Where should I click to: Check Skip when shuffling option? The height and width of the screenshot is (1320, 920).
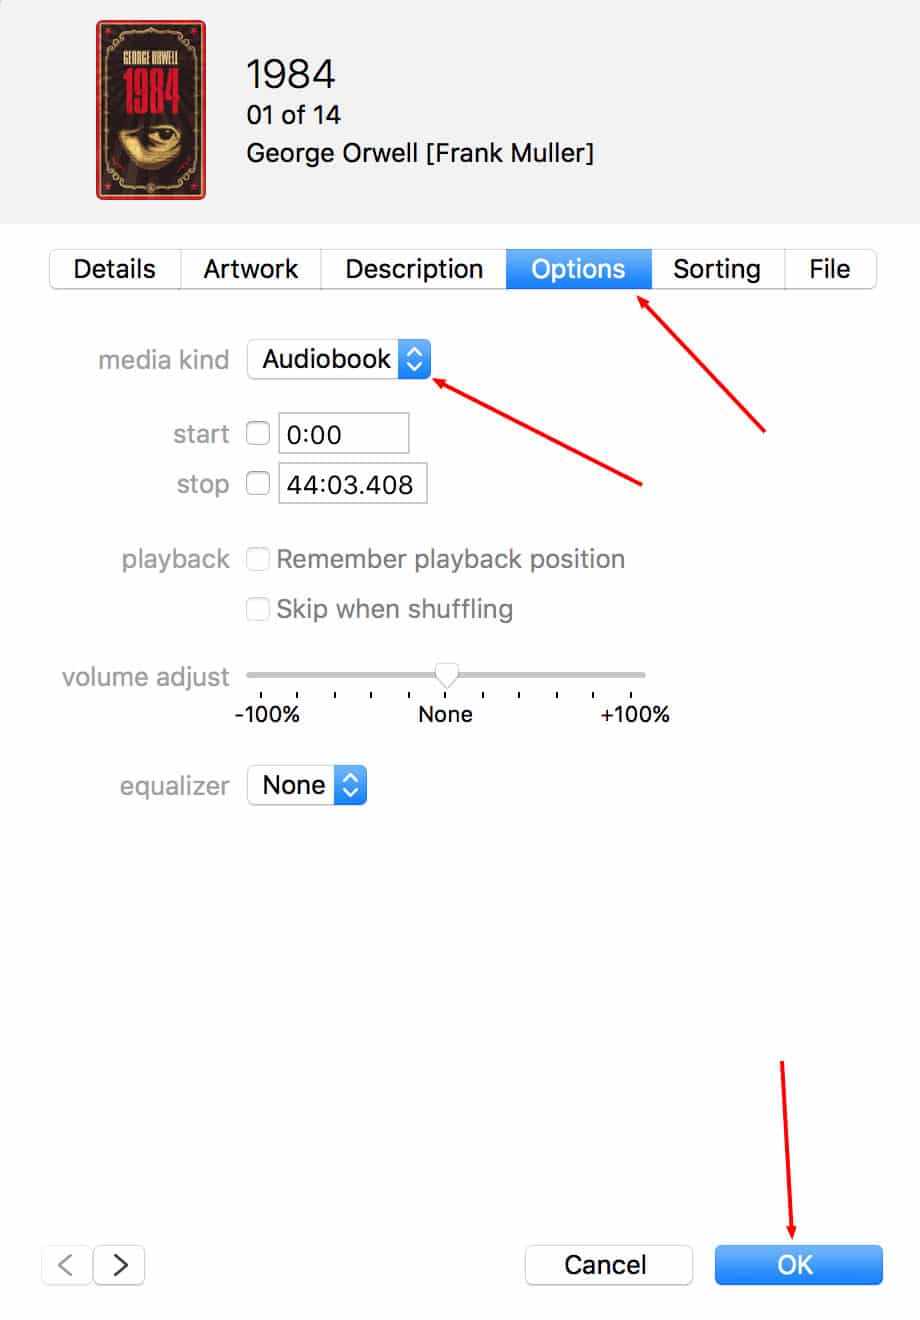[x=258, y=609]
